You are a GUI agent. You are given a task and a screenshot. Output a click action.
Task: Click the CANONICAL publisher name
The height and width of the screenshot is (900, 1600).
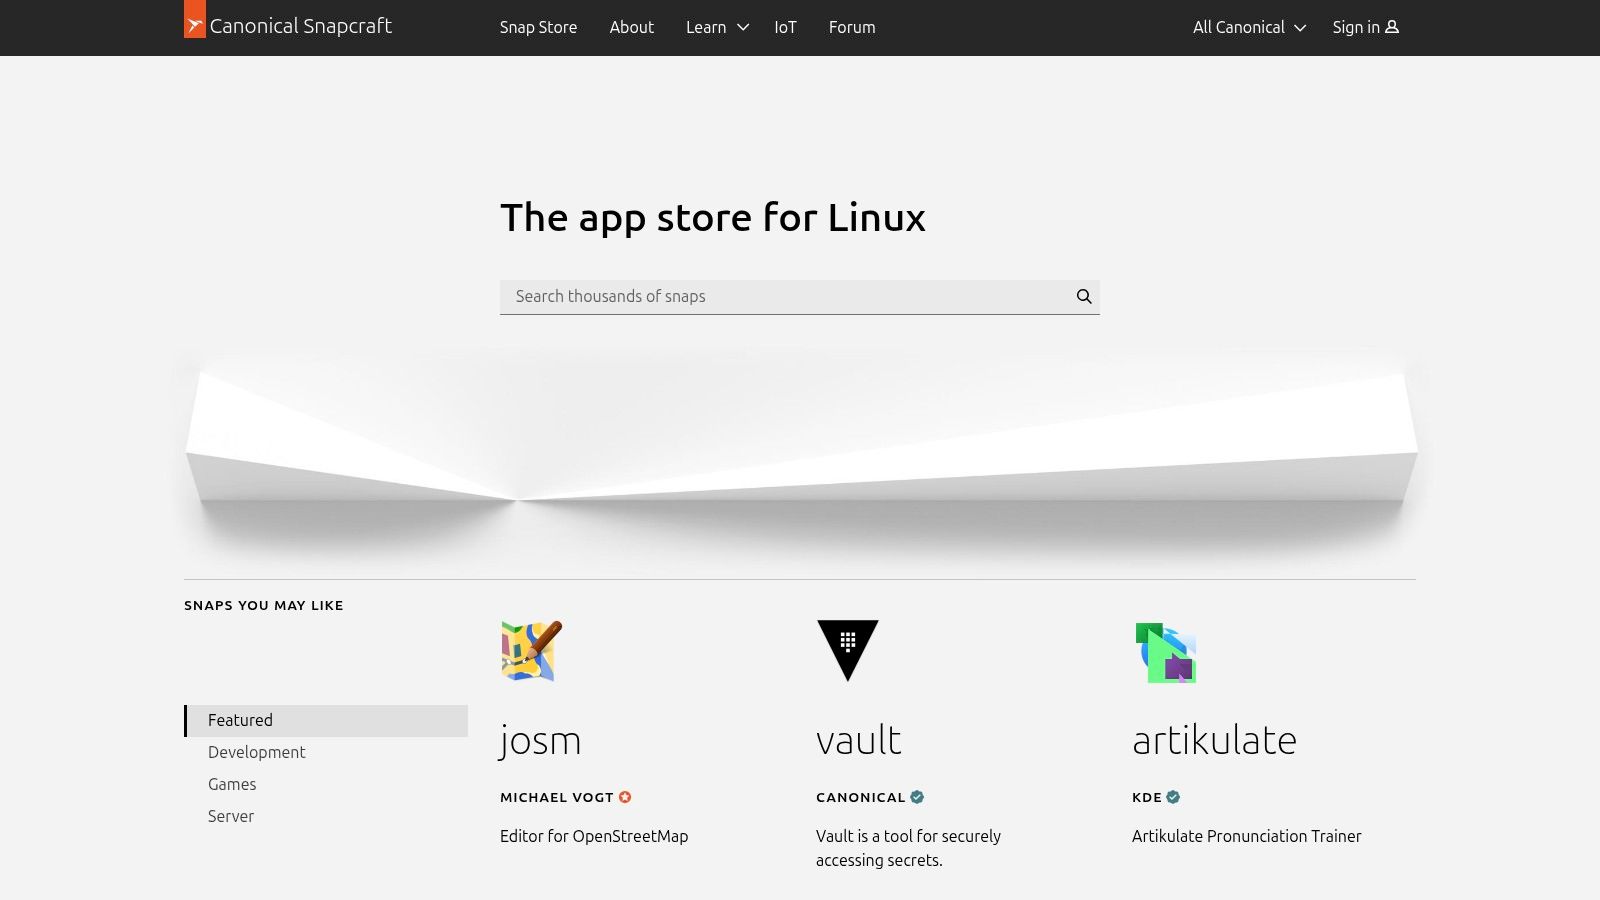tap(860, 797)
